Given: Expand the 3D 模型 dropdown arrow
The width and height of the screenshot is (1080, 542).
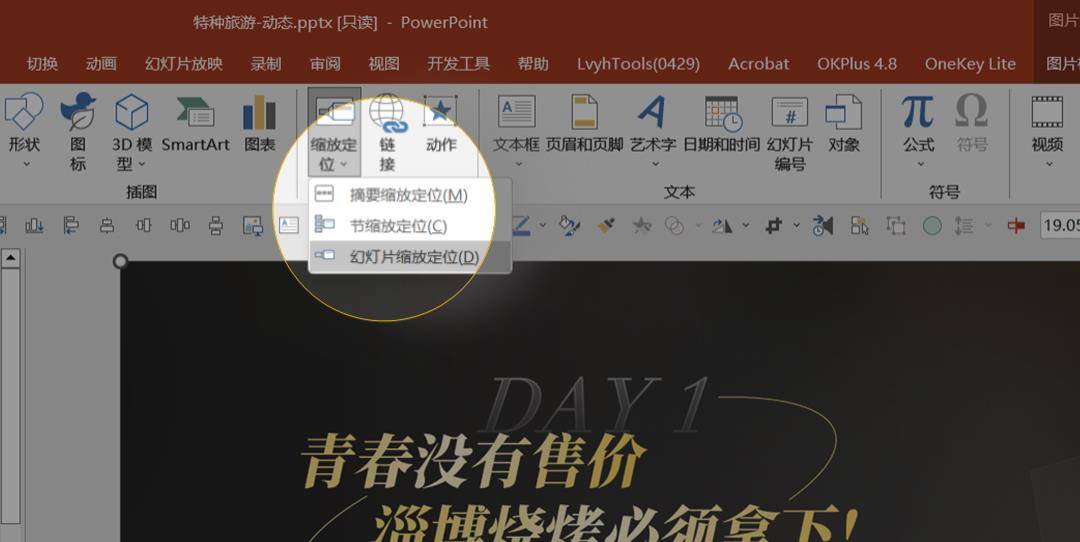Looking at the screenshot, I should coord(142,164).
